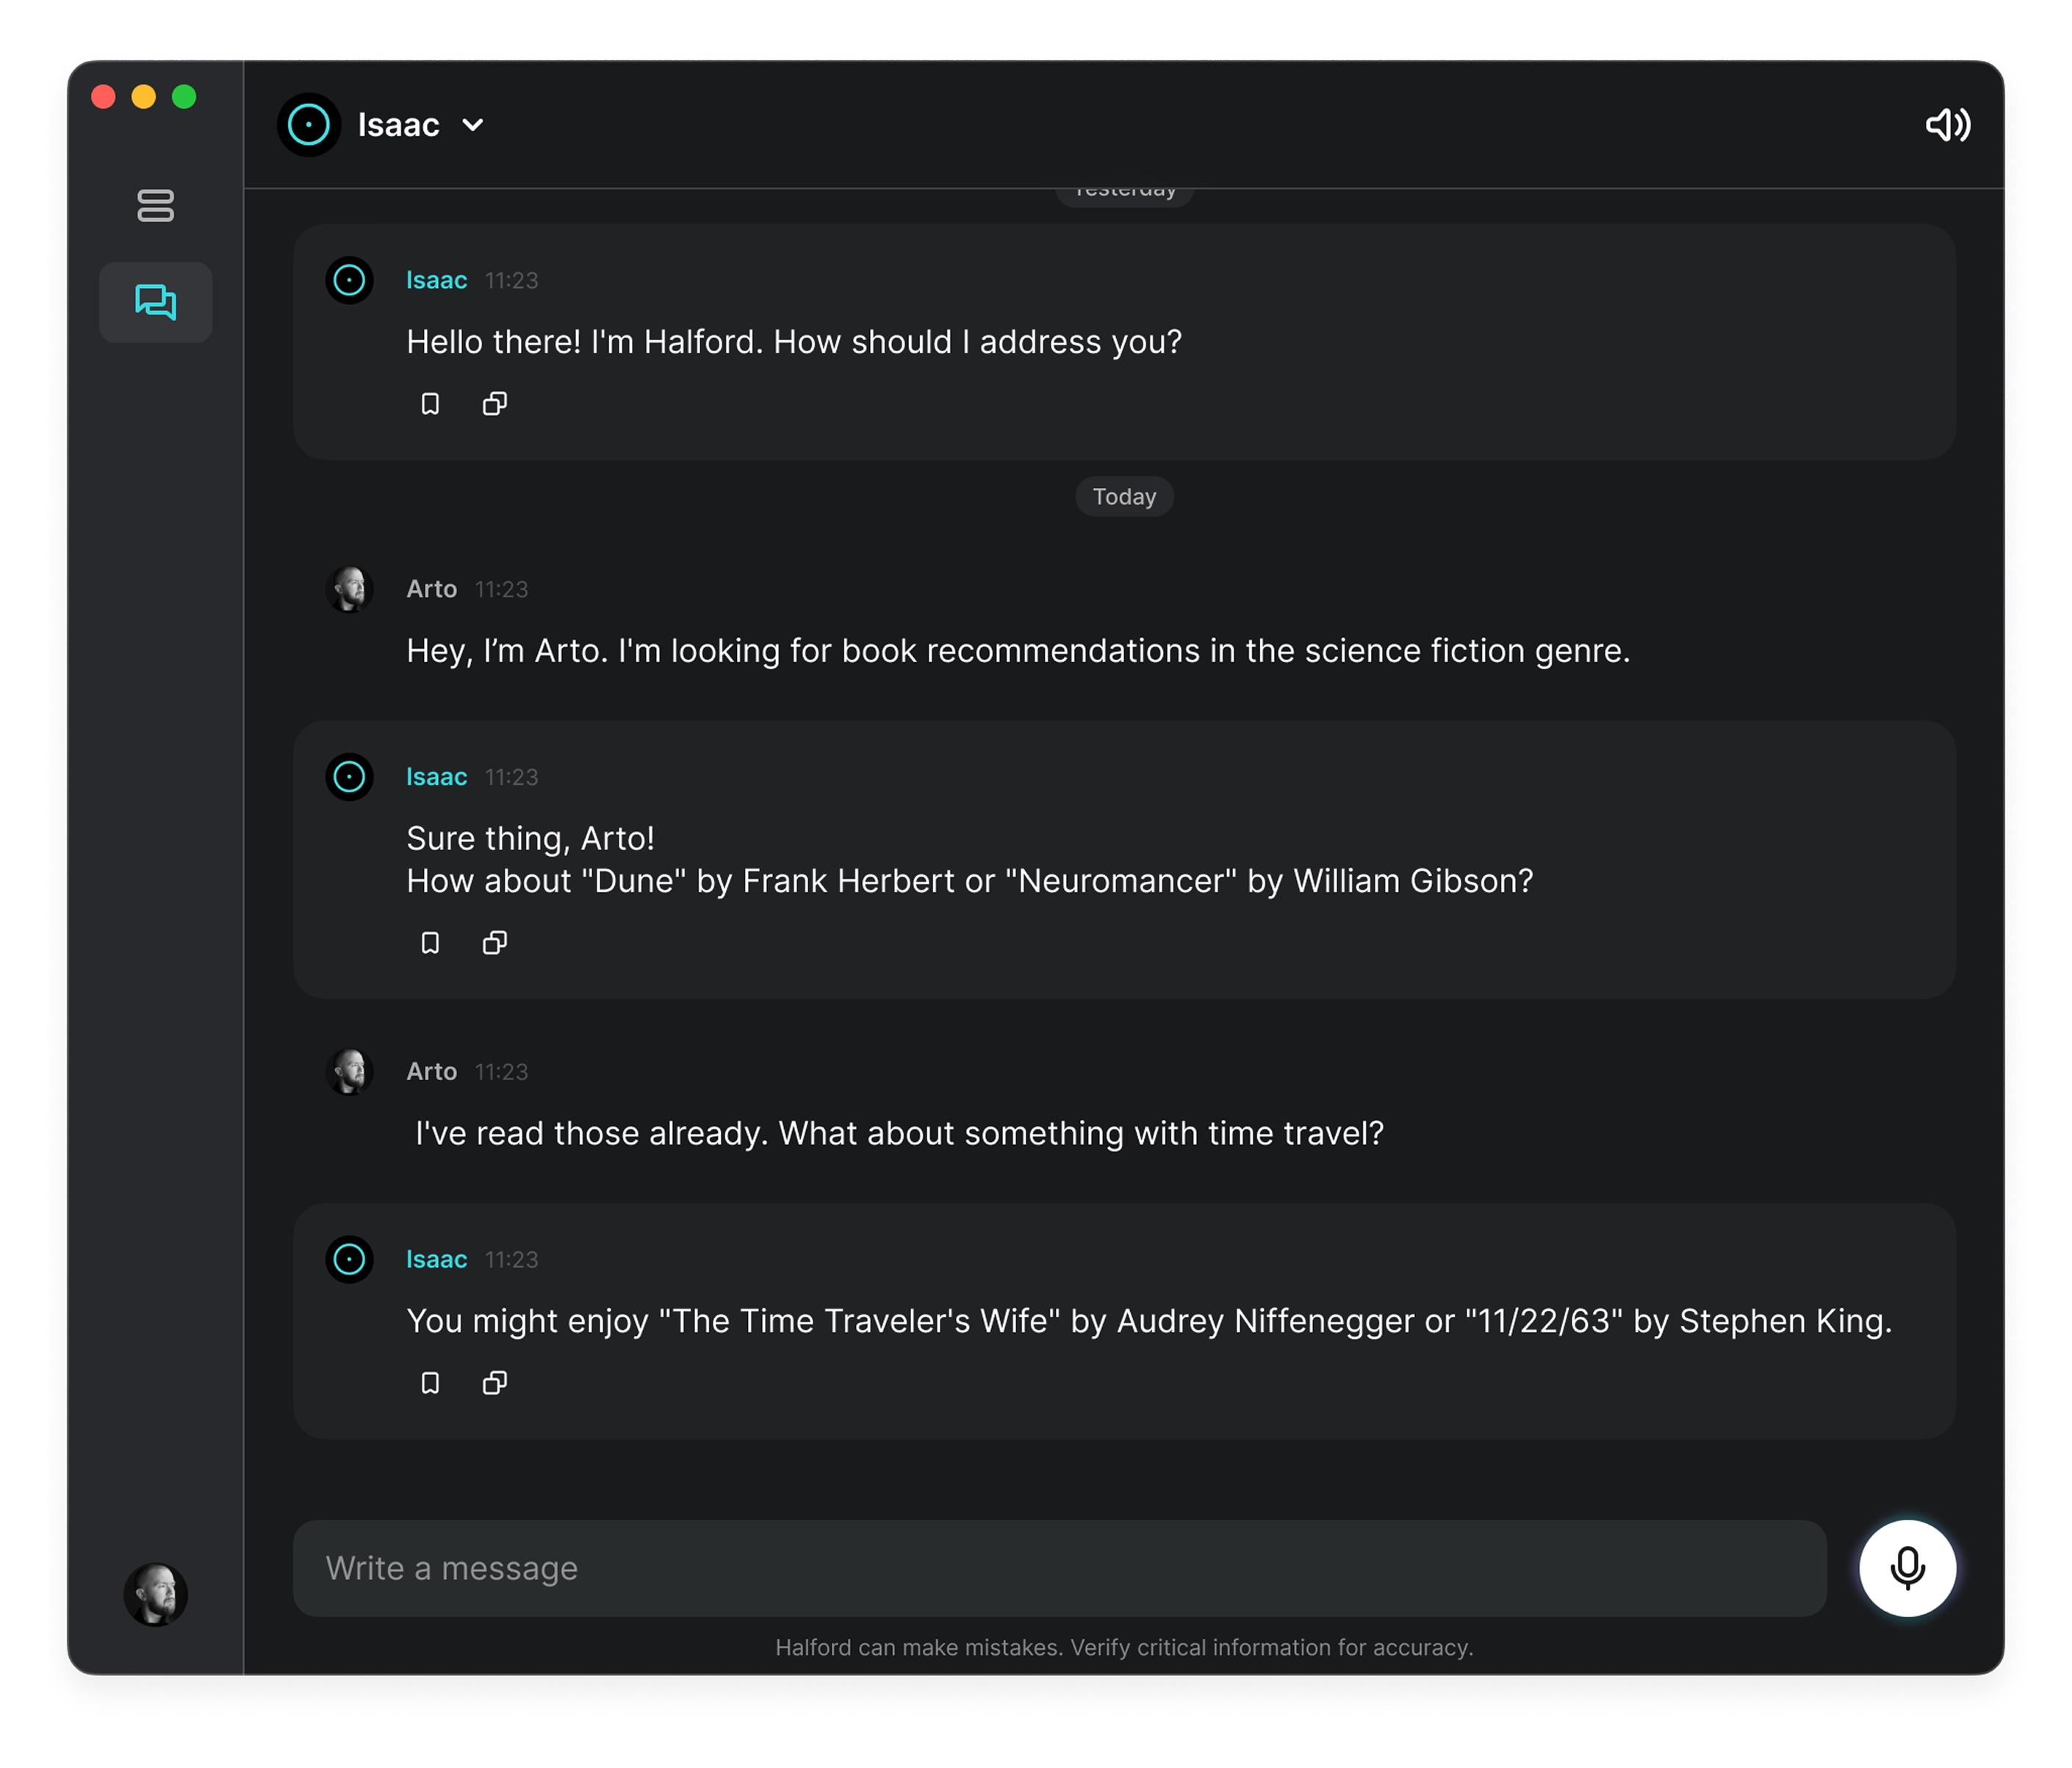Open the stacked list sidebar icon
2072x1768 pixels.
[x=155, y=206]
